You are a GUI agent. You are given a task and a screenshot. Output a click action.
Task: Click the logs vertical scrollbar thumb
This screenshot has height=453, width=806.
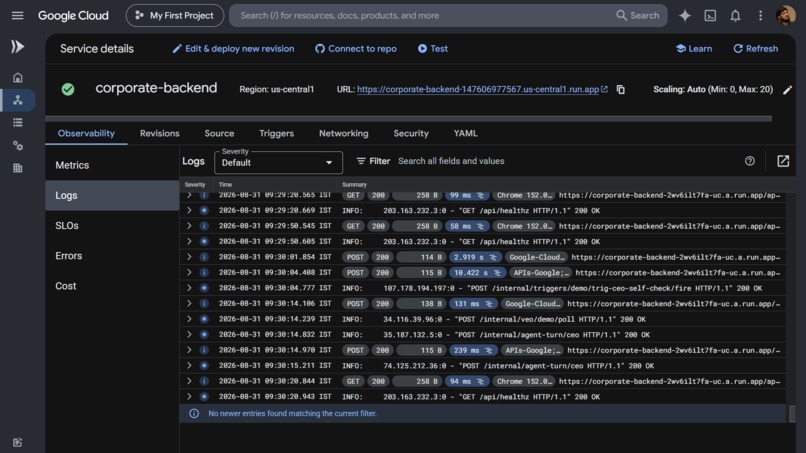click(x=792, y=414)
